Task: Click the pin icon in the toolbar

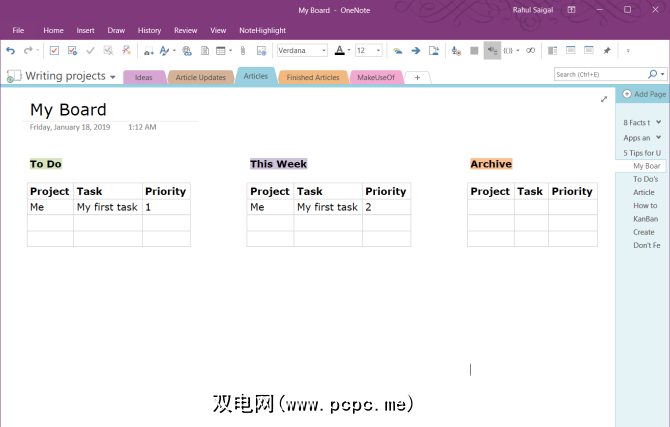Action: [606, 50]
